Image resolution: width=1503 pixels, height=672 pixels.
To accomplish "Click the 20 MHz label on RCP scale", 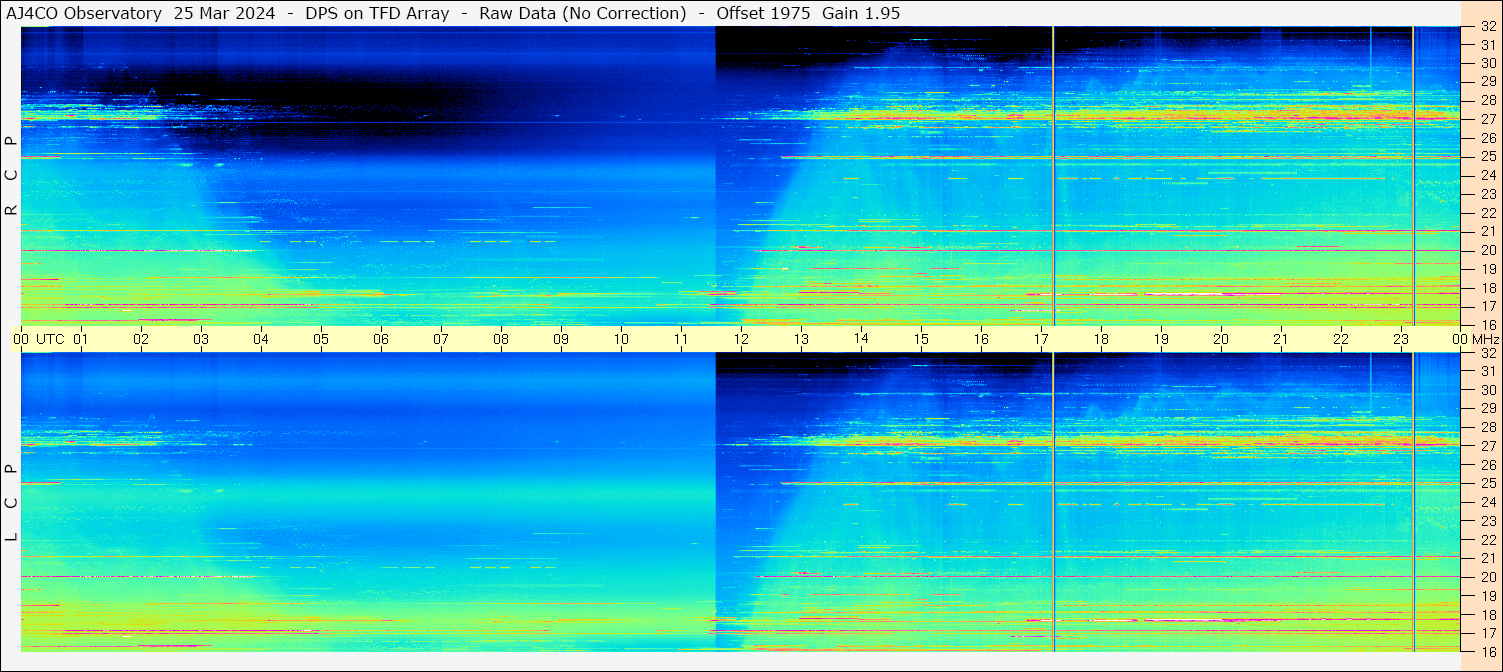I will [x=1487, y=250].
